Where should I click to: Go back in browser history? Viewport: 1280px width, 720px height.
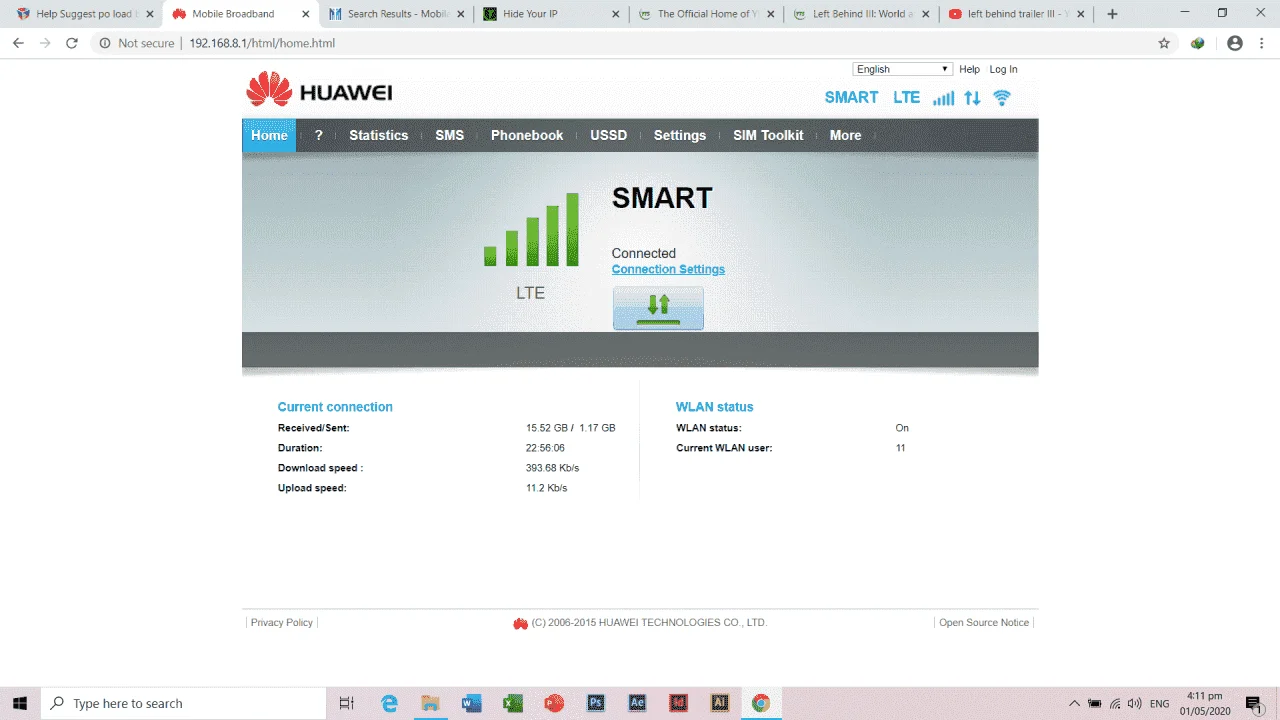[x=18, y=43]
